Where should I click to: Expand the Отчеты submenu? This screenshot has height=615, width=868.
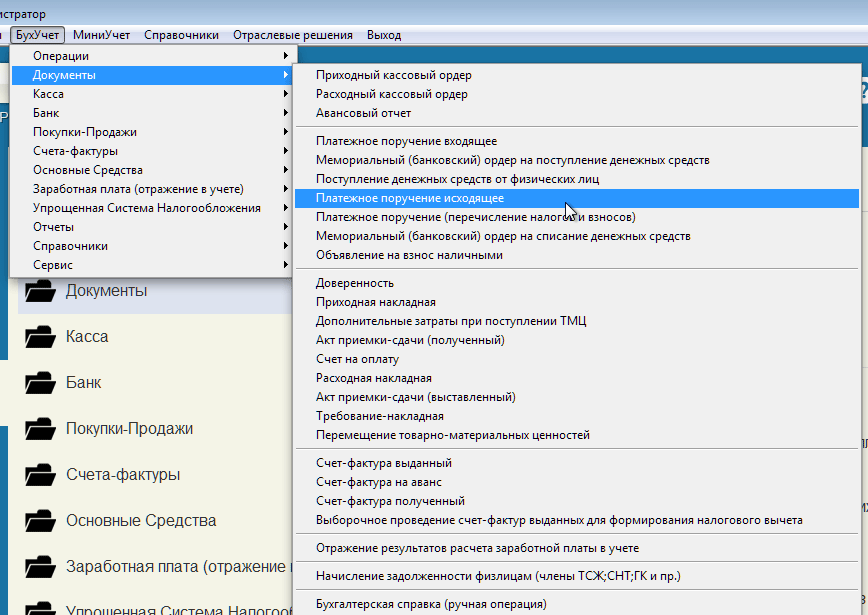tap(154, 227)
